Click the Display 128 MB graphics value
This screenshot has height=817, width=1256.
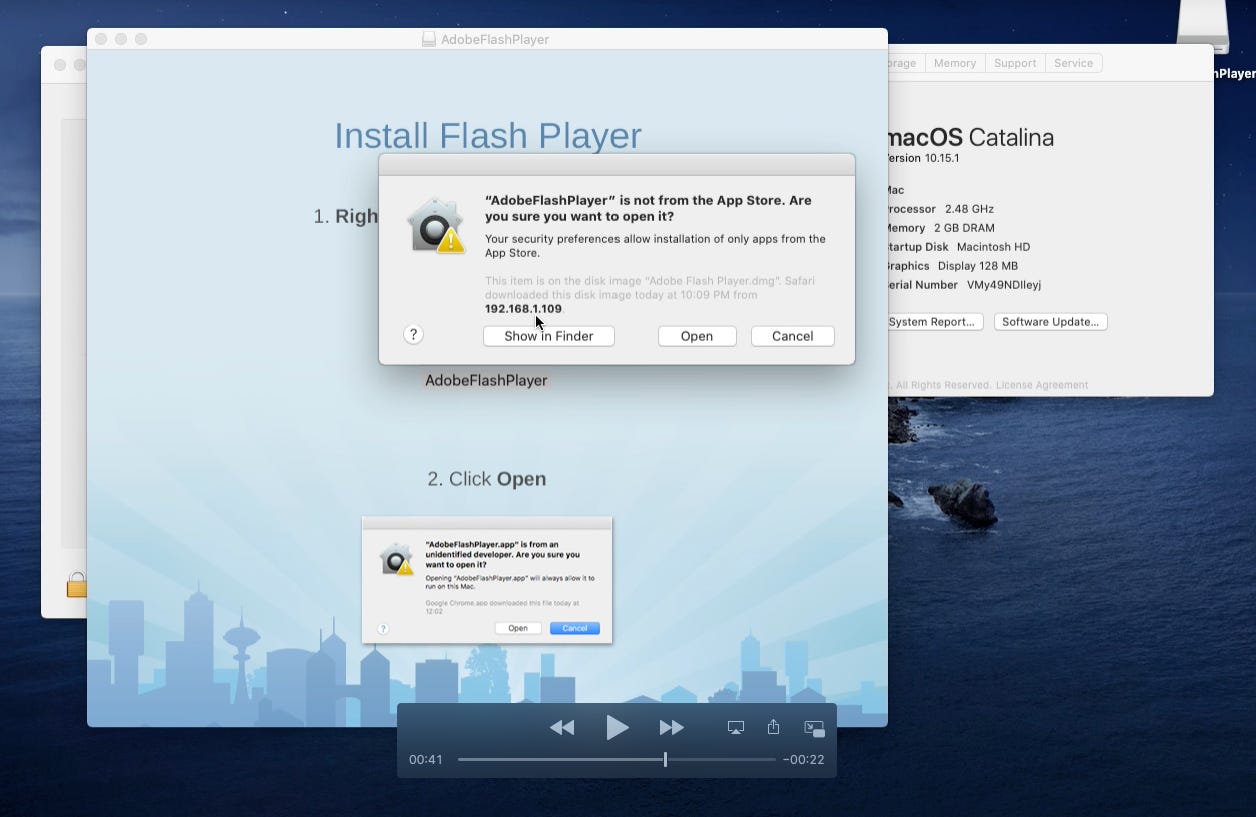978,266
